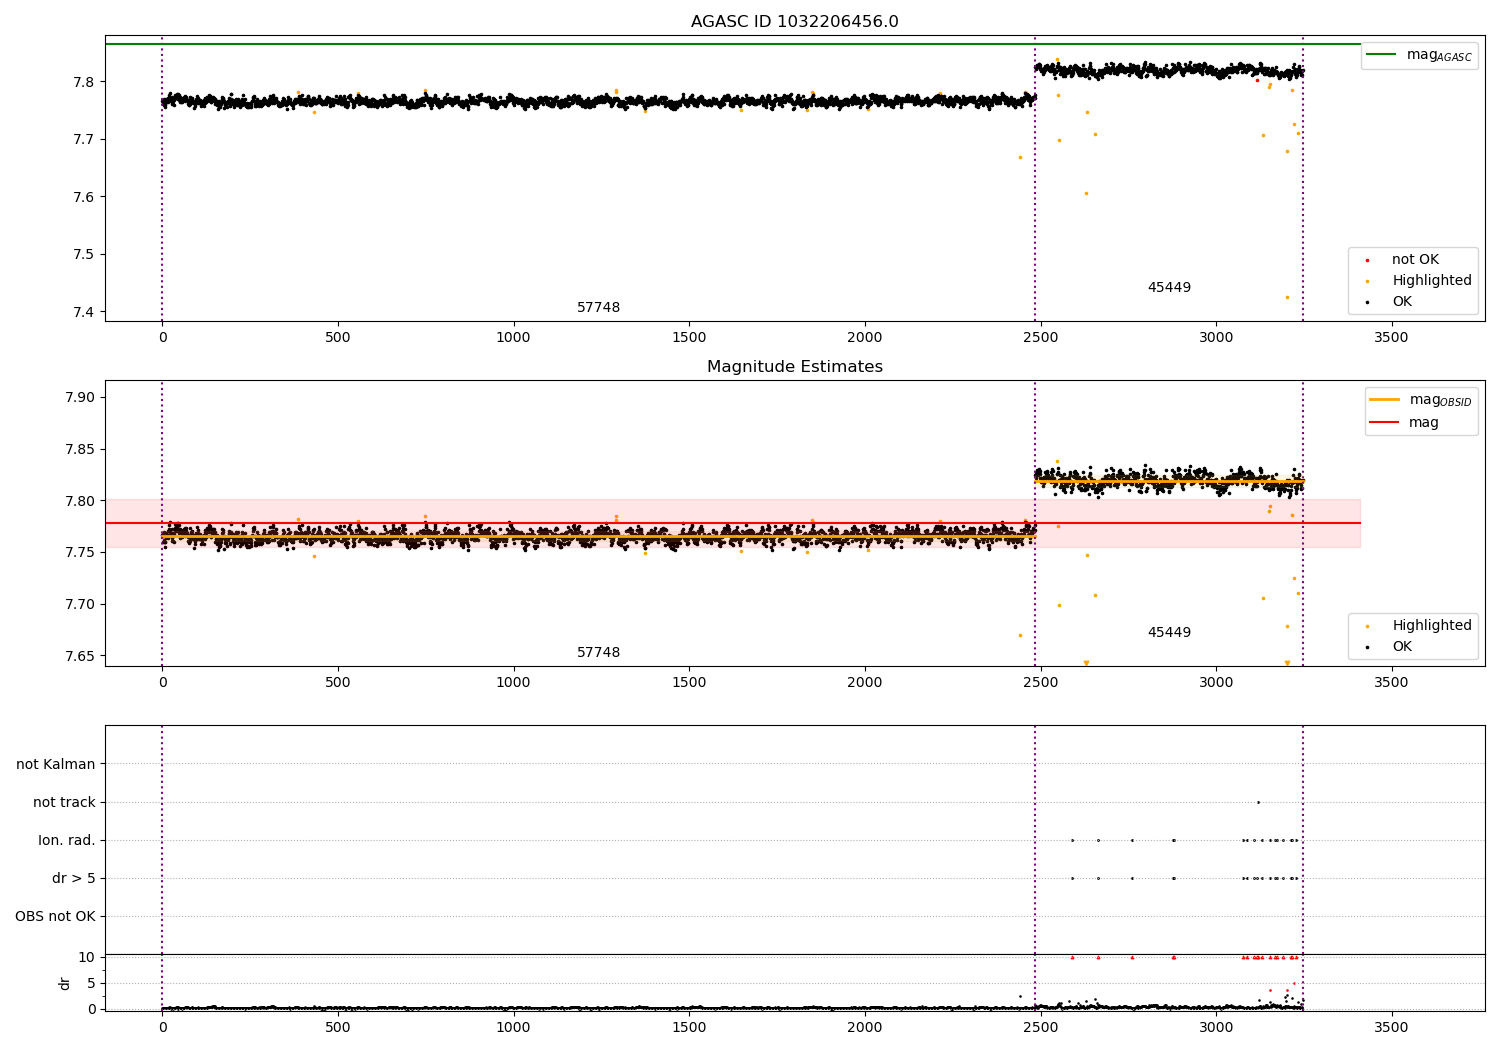Image resolution: width=1500 pixels, height=1050 pixels.
Task: Click the "Magnitude Estimates" plot title
Action: pyautogui.click(x=794, y=367)
